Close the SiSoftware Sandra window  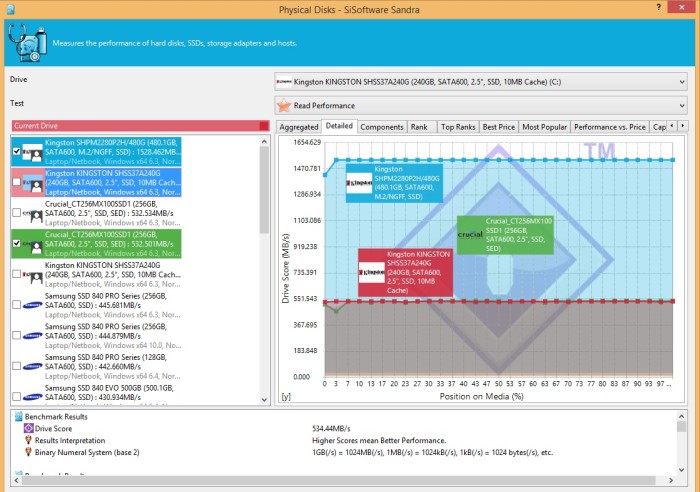coord(682,7)
